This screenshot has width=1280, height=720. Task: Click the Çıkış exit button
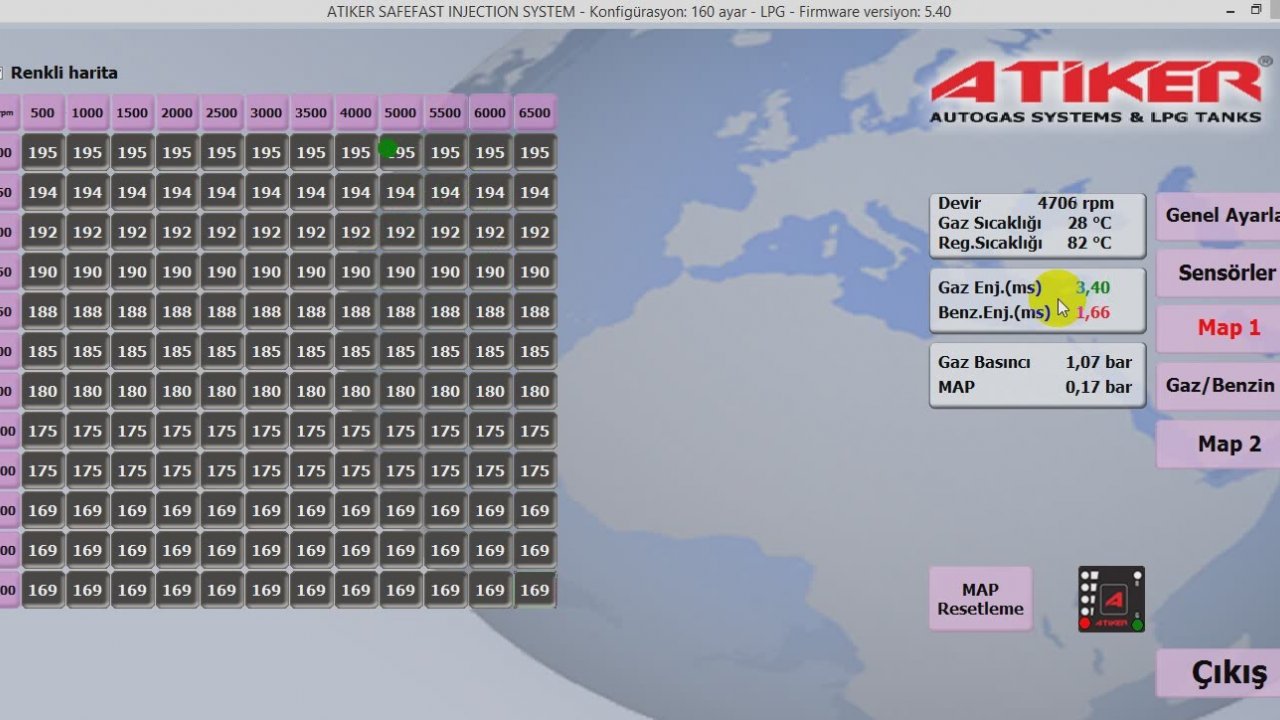coord(1219,673)
